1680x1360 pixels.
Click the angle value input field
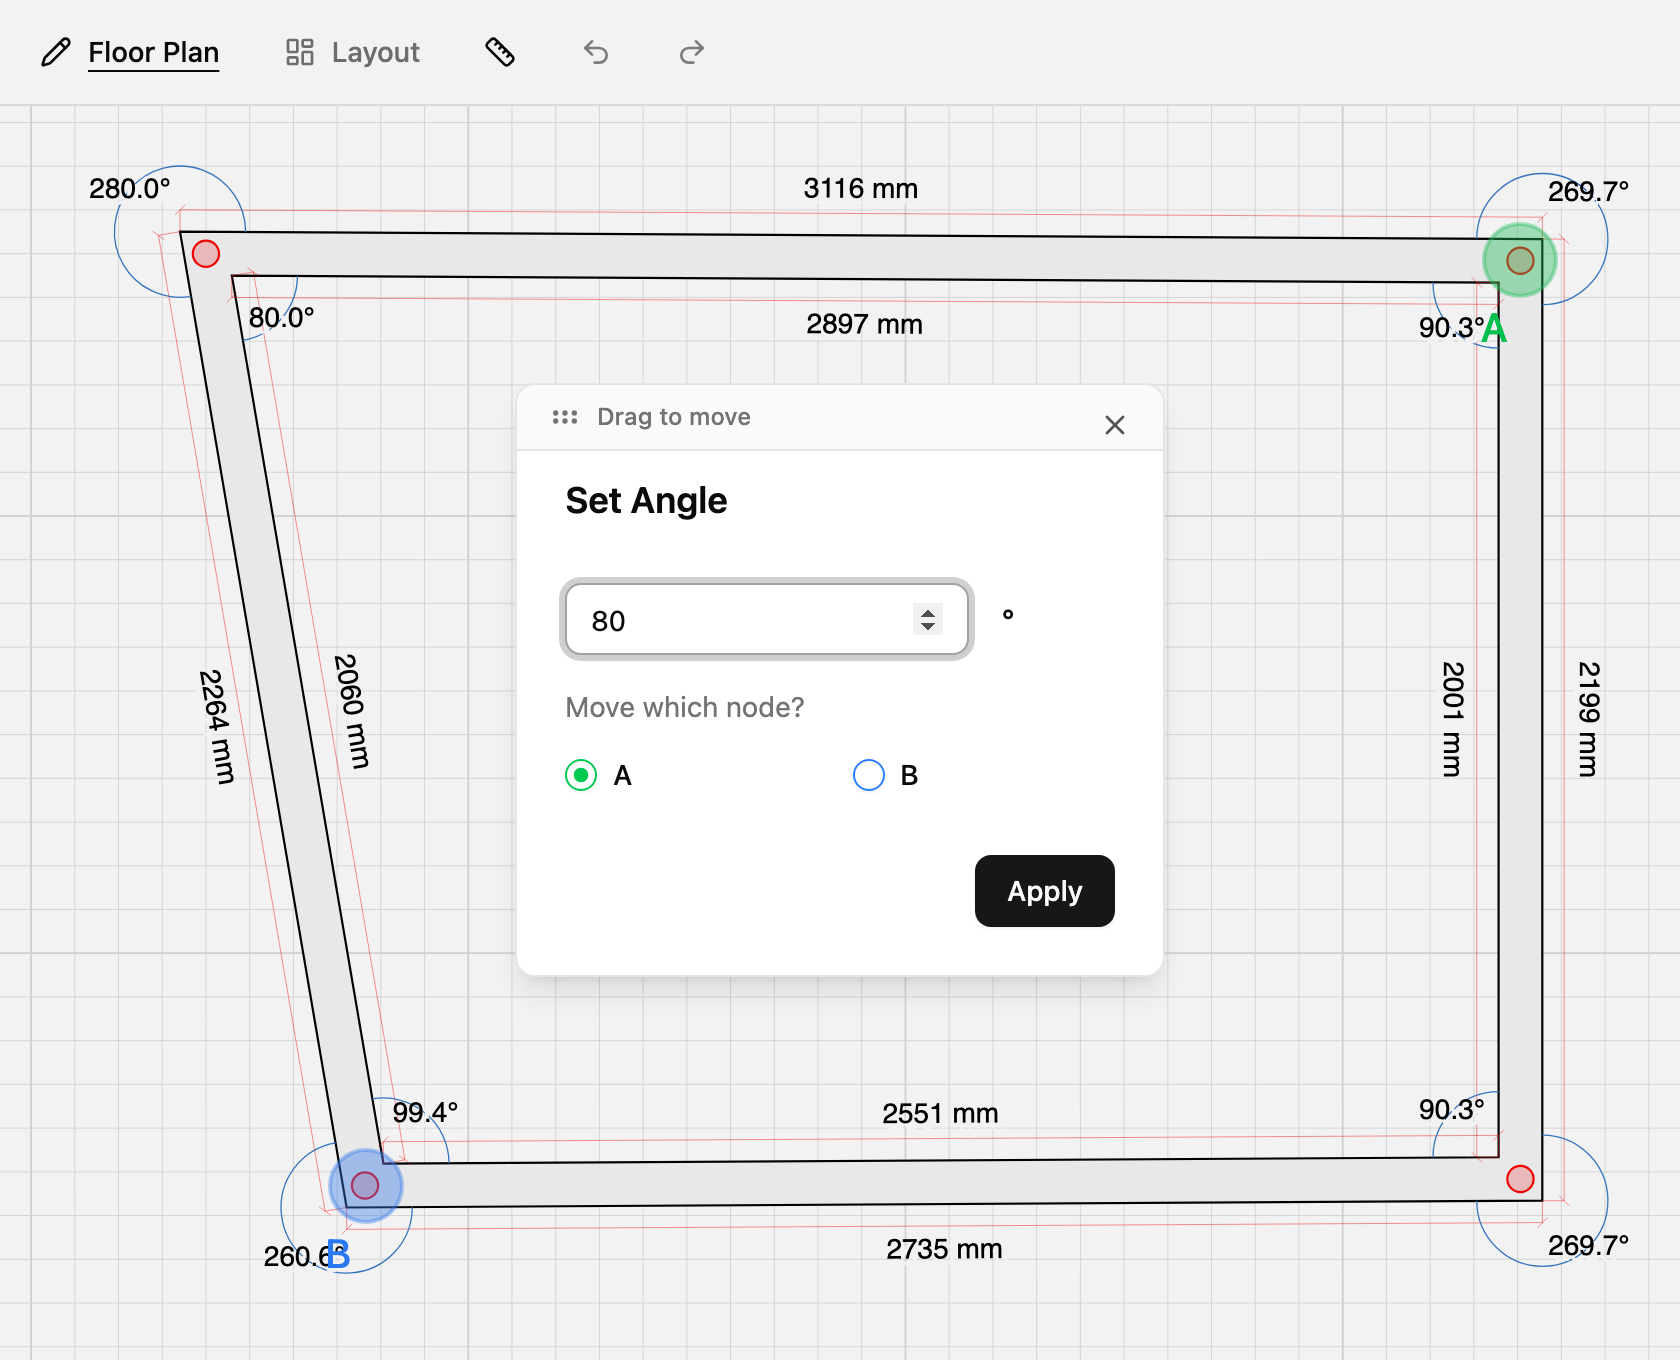[x=767, y=620]
